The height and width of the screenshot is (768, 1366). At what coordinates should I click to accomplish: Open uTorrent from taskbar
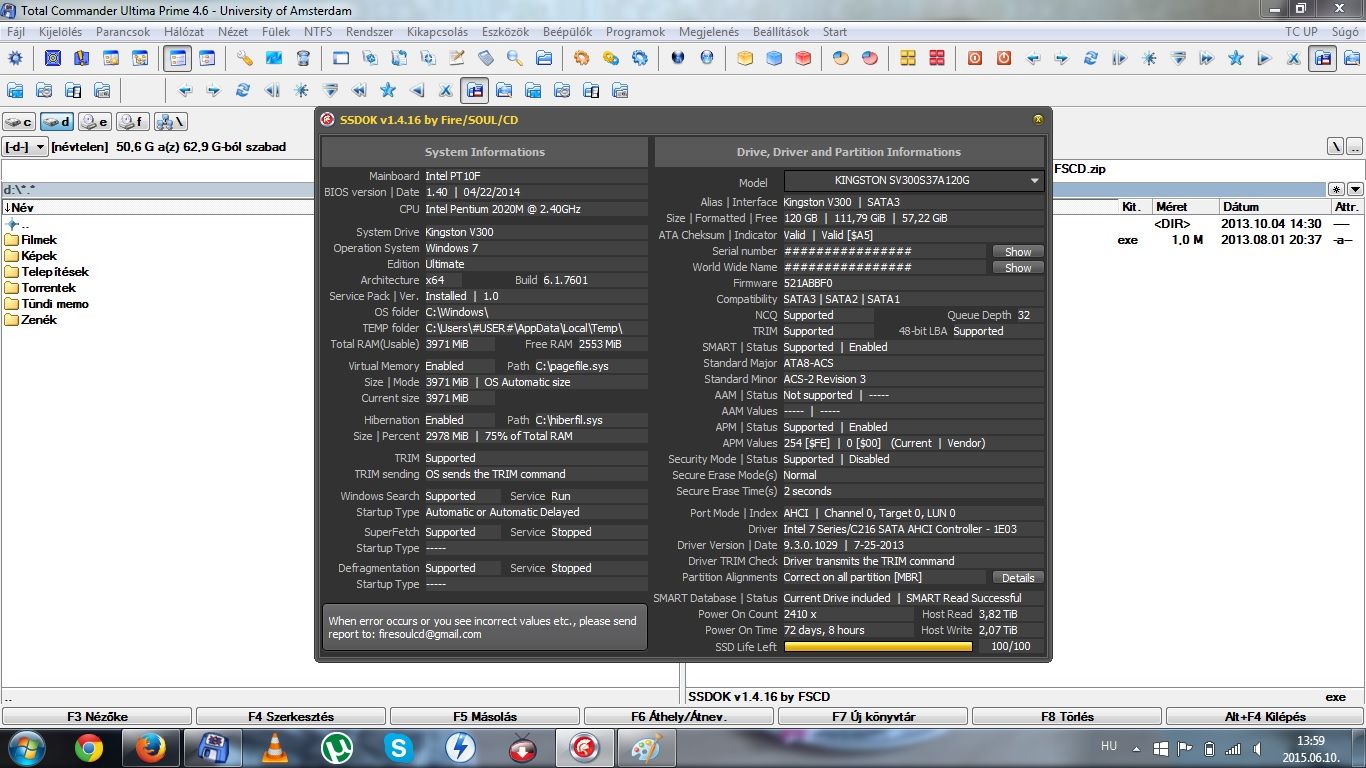point(336,747)
